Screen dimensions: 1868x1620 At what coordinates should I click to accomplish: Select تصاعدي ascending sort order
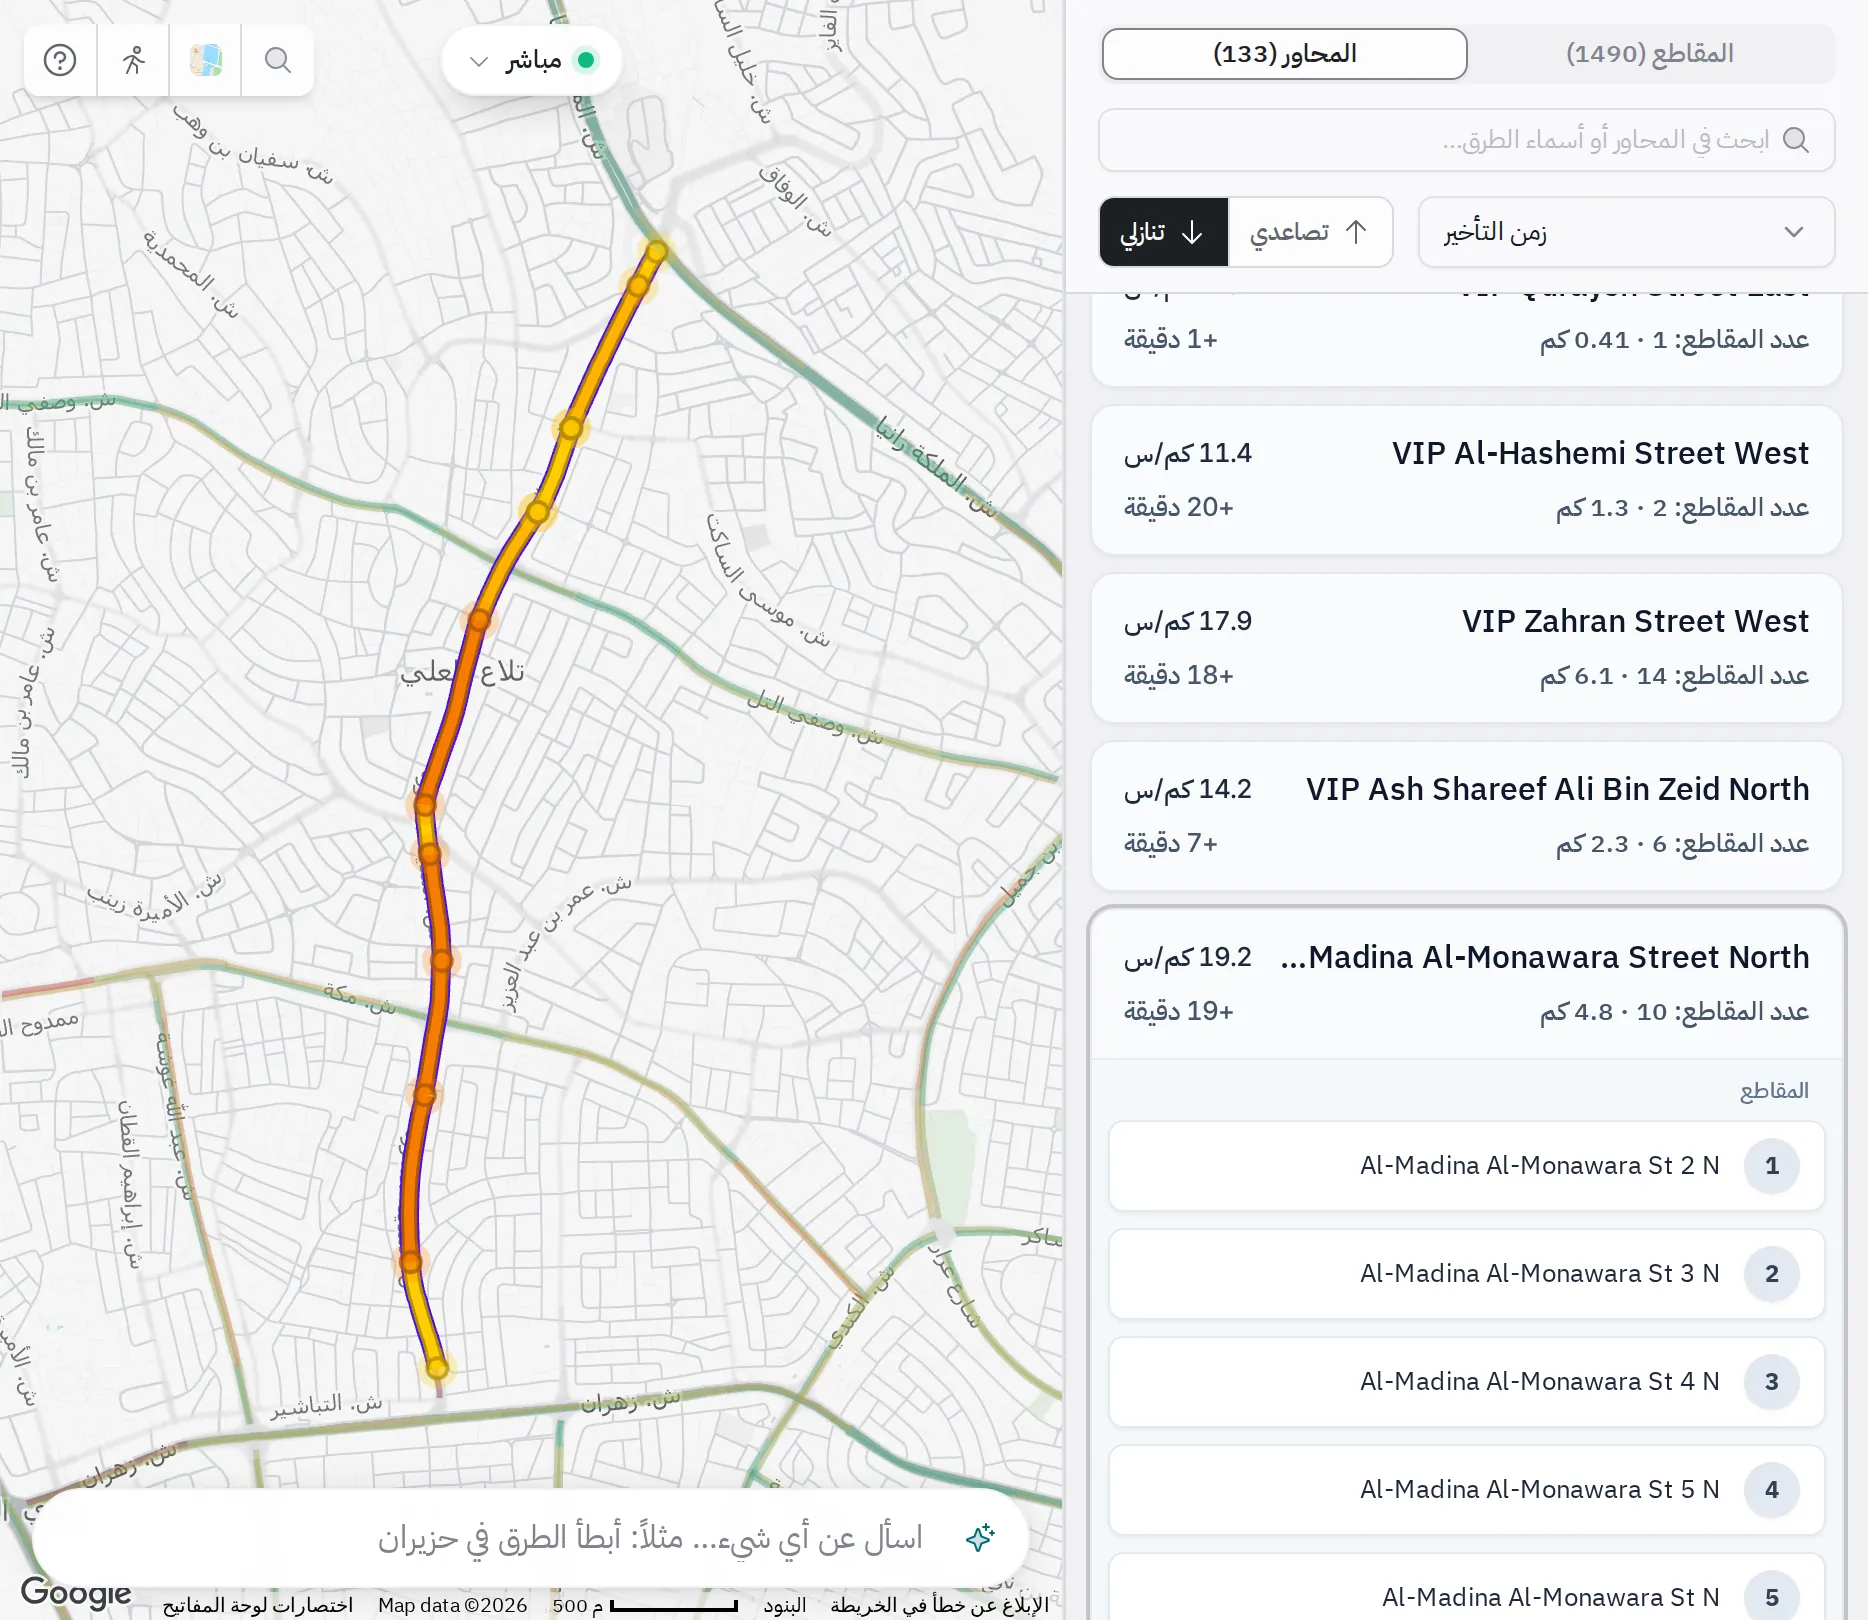coord(1310,232)
